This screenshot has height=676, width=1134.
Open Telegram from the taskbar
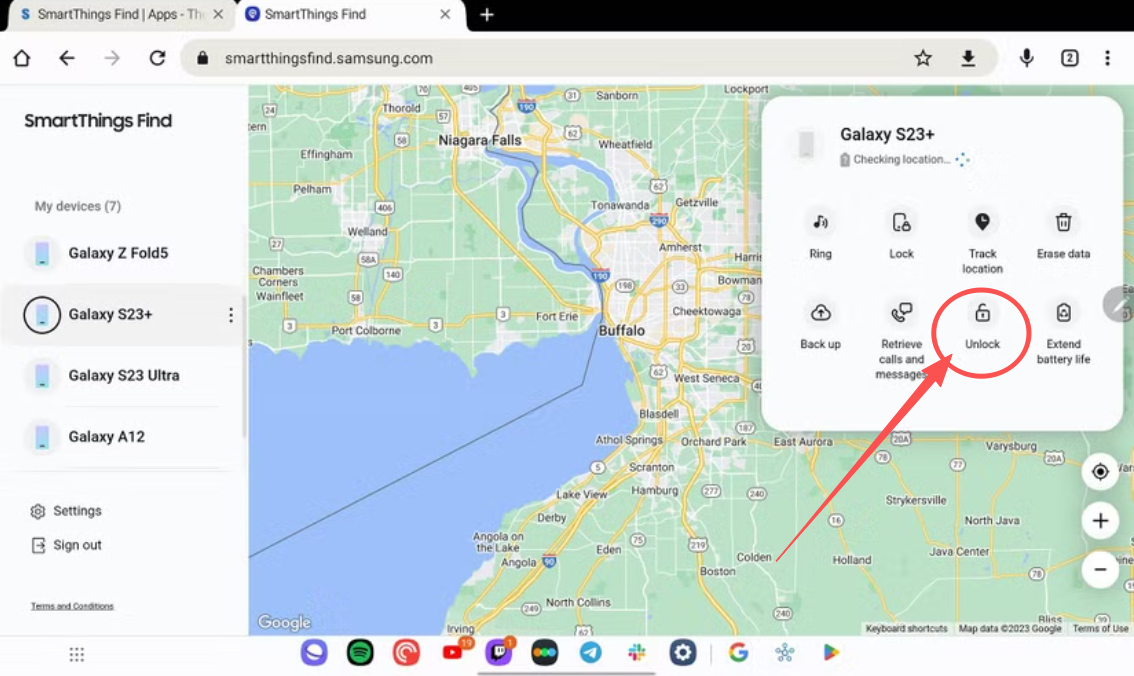(591, 653)
